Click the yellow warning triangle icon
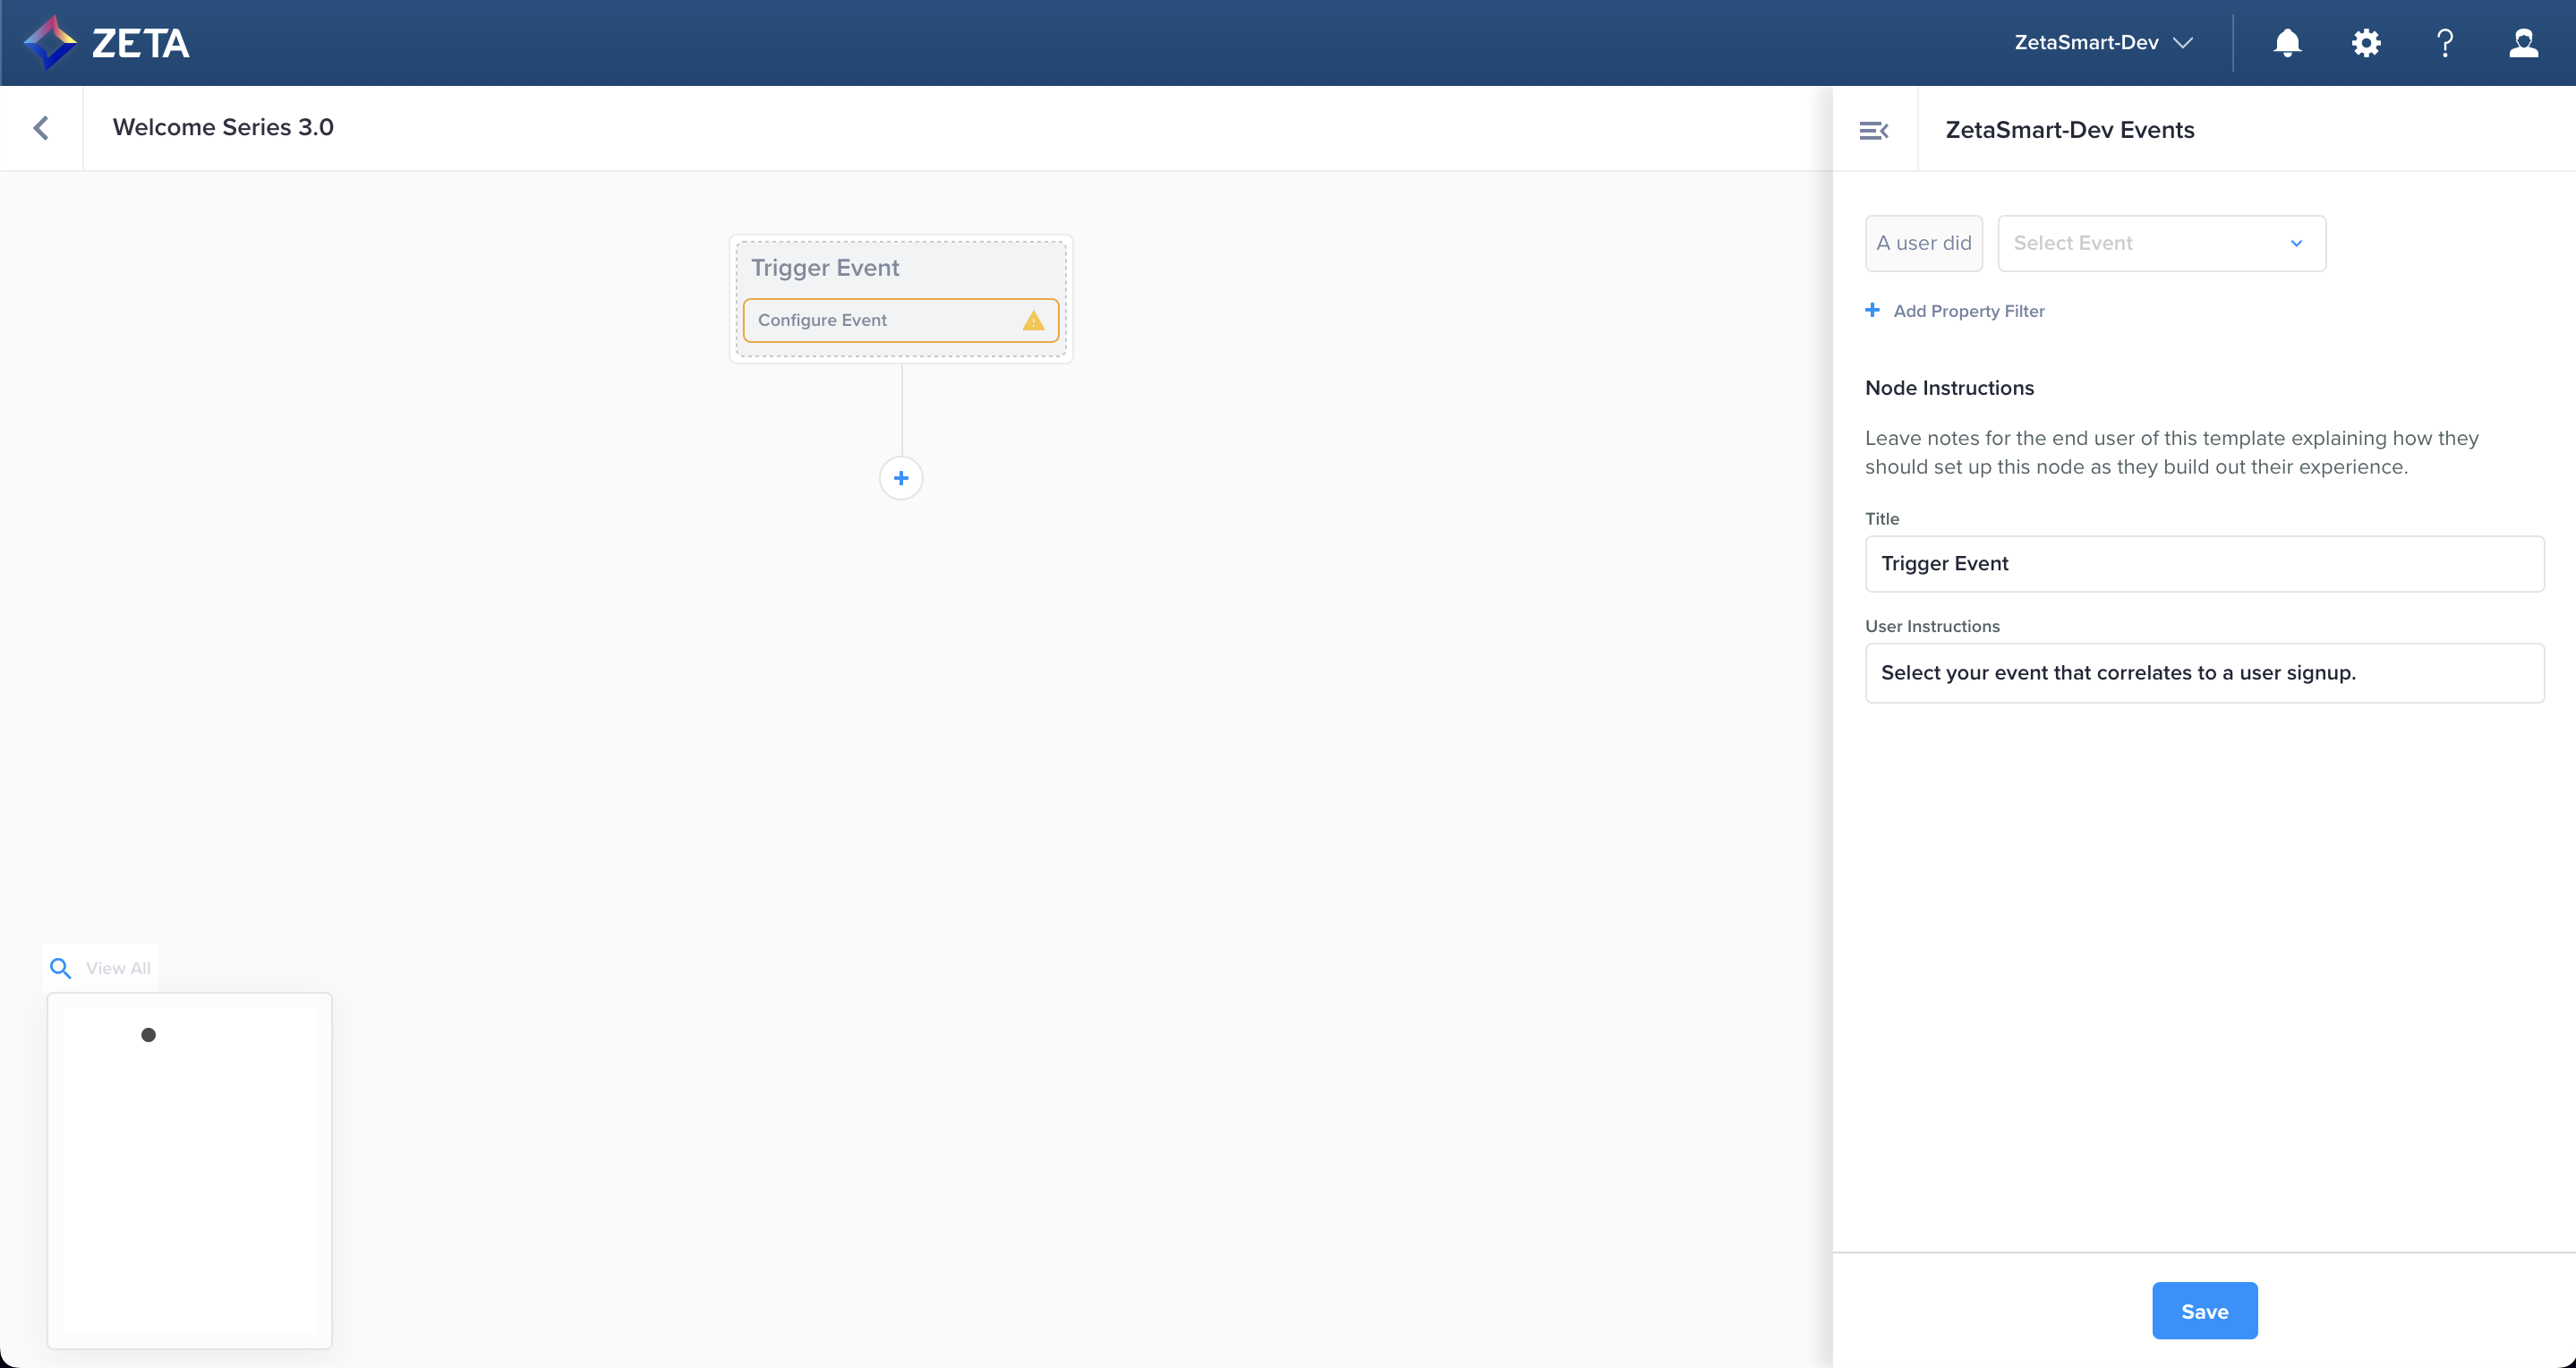This screenshot has height=1368, width=2576. (1033, 321)
